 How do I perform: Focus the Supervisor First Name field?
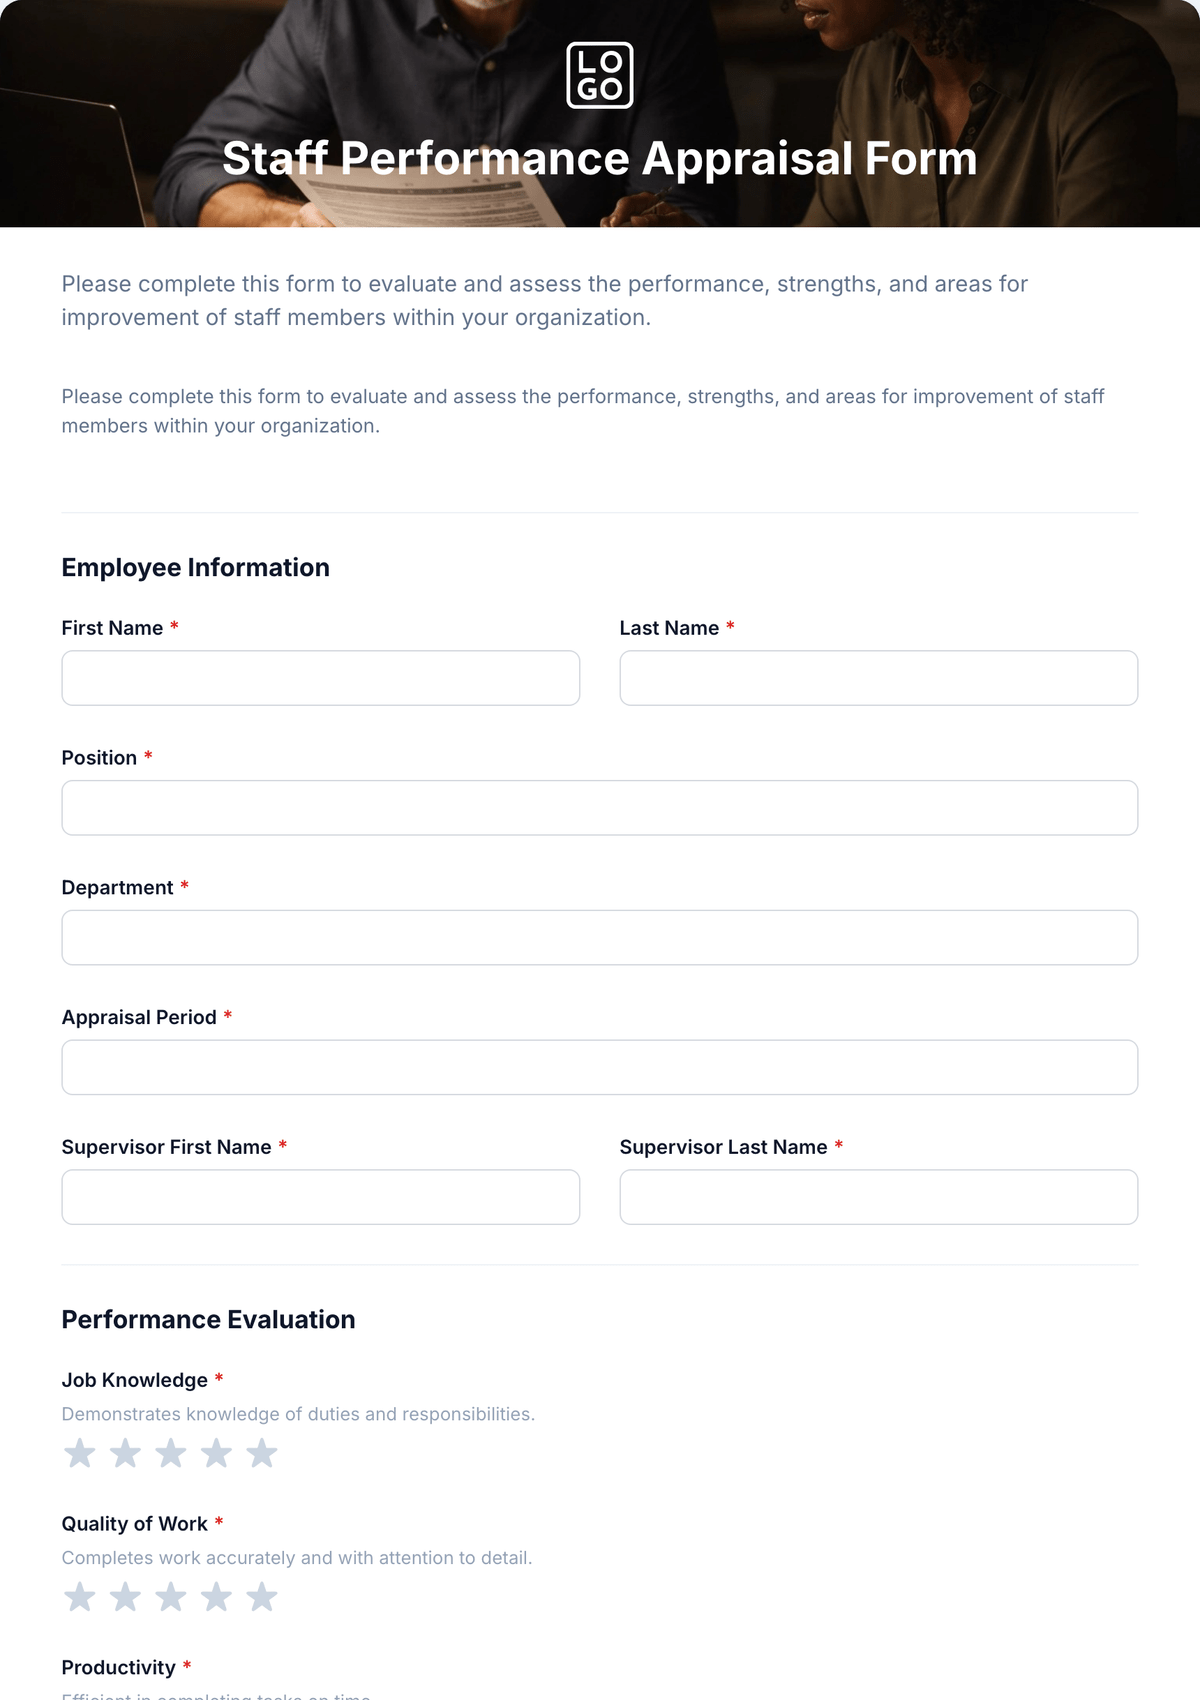pyautogui.click(x=321, y=1197)
